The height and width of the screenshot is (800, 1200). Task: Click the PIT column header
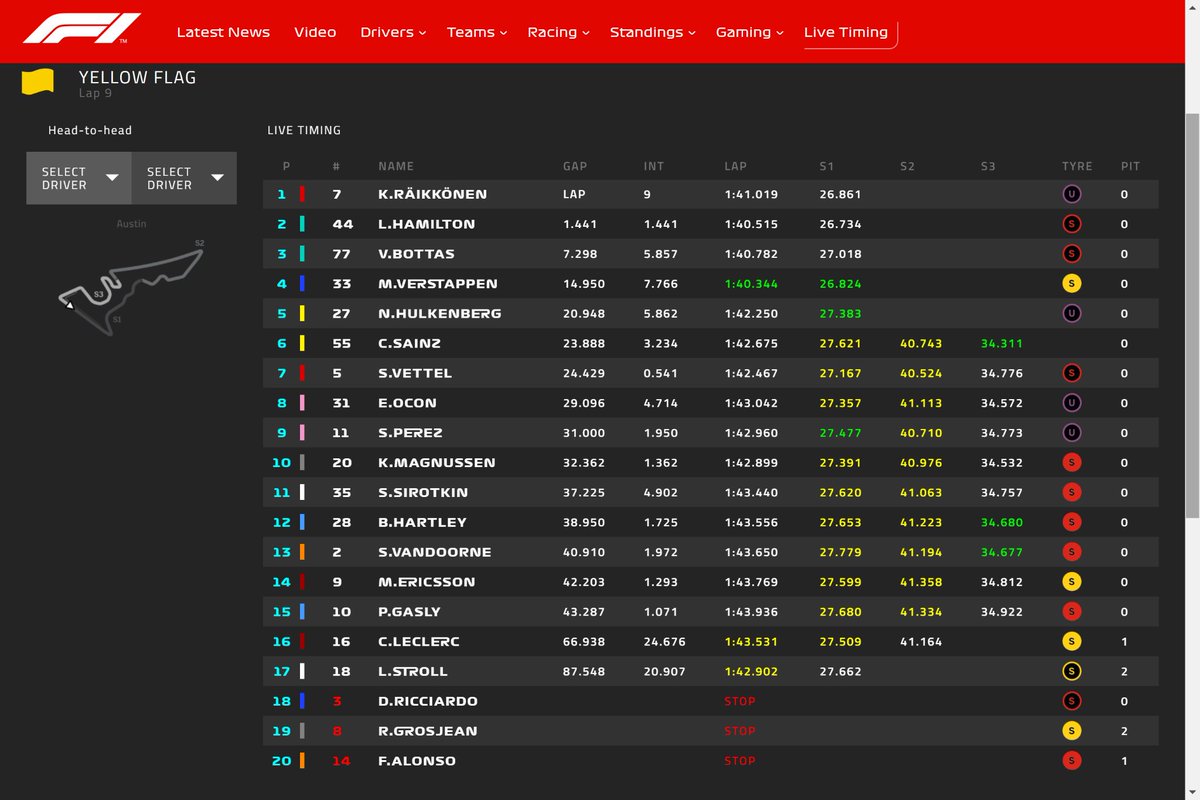point(1130,166)
